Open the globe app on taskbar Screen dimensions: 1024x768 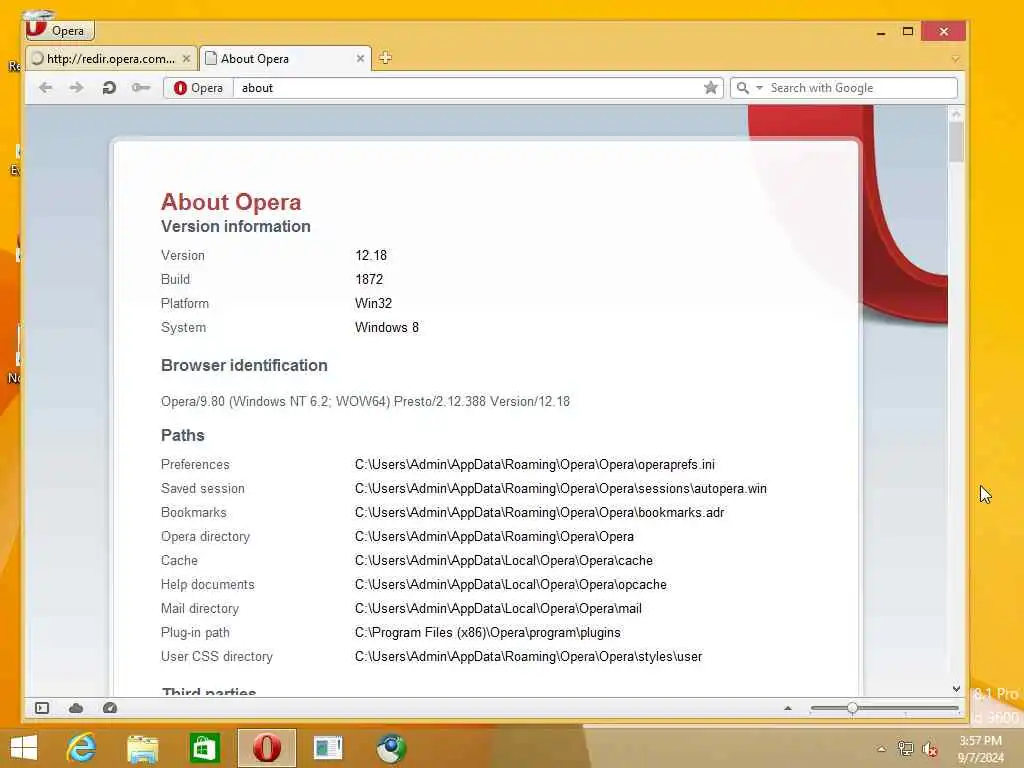(390, 748)
